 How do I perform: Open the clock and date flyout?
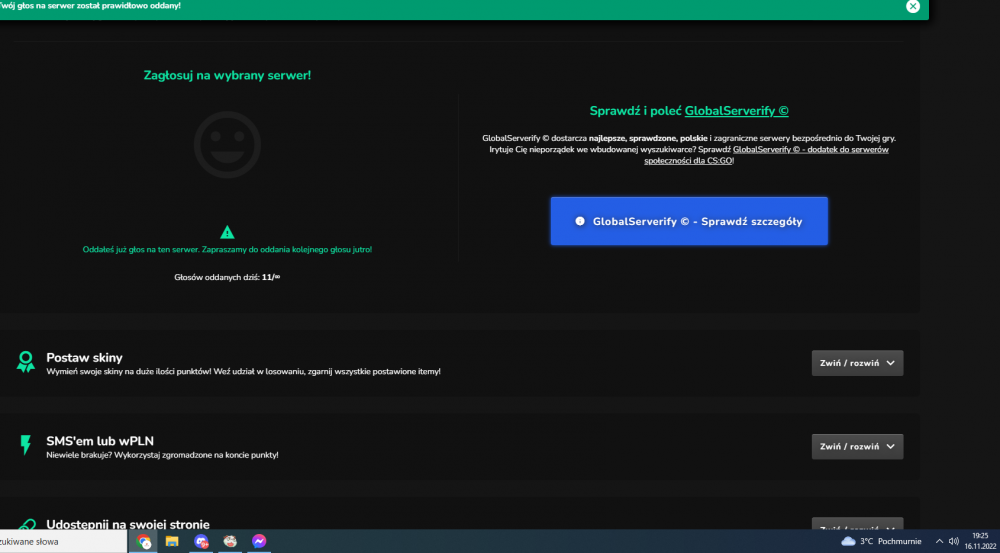click(980, 542)
